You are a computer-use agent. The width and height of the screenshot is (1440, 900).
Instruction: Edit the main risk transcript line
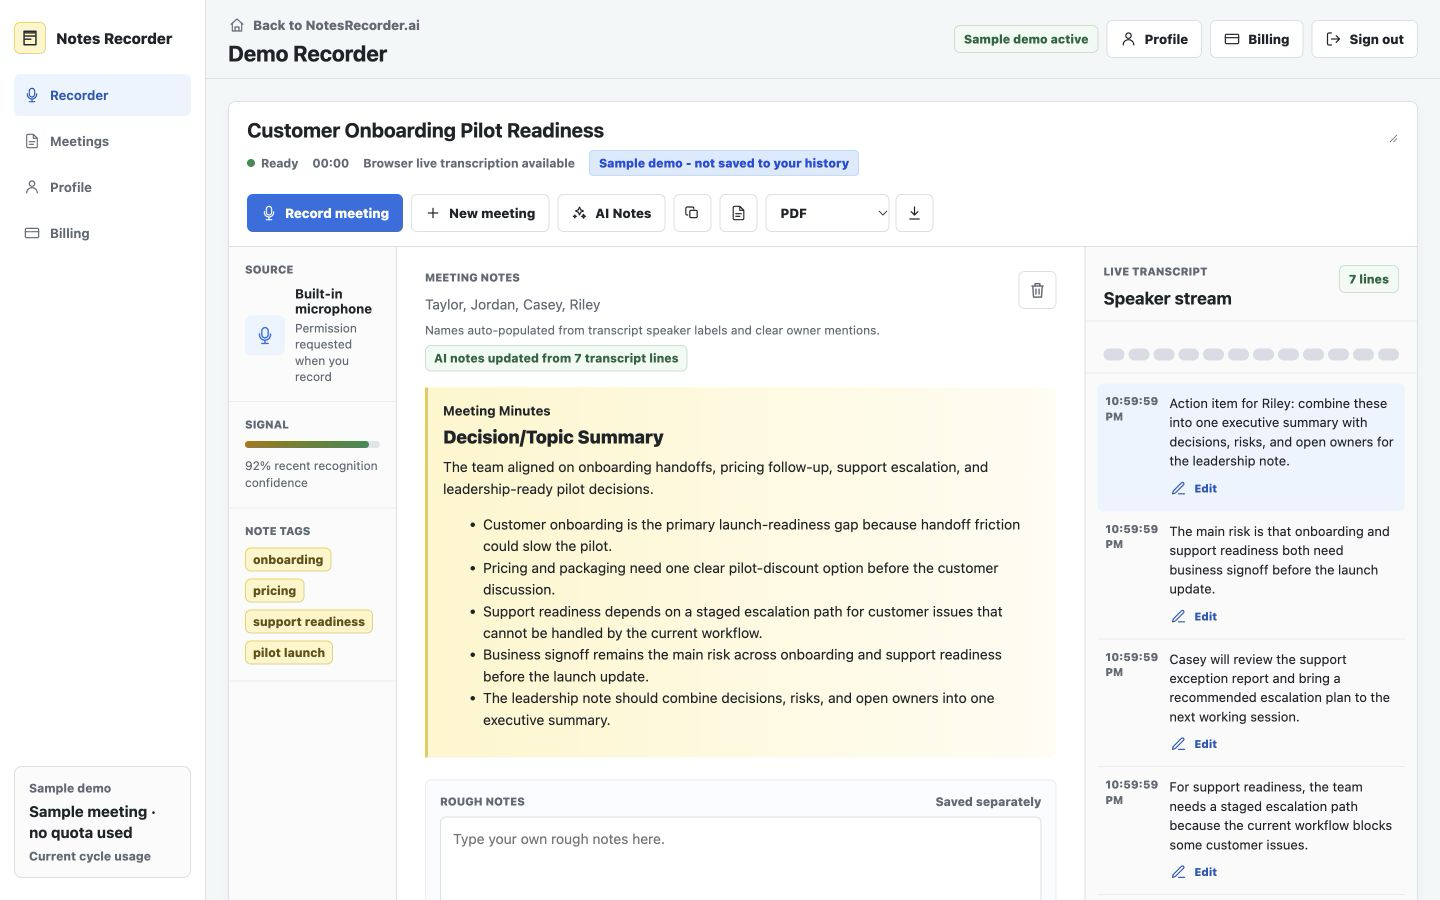coord(1195,617)
